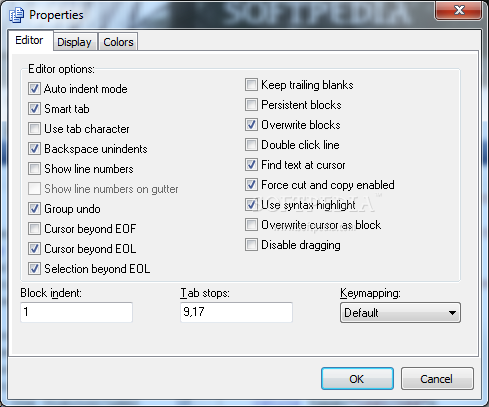Check the Persistent blocks option
Viewport: 489px width, 407px height.
(251, 105)
